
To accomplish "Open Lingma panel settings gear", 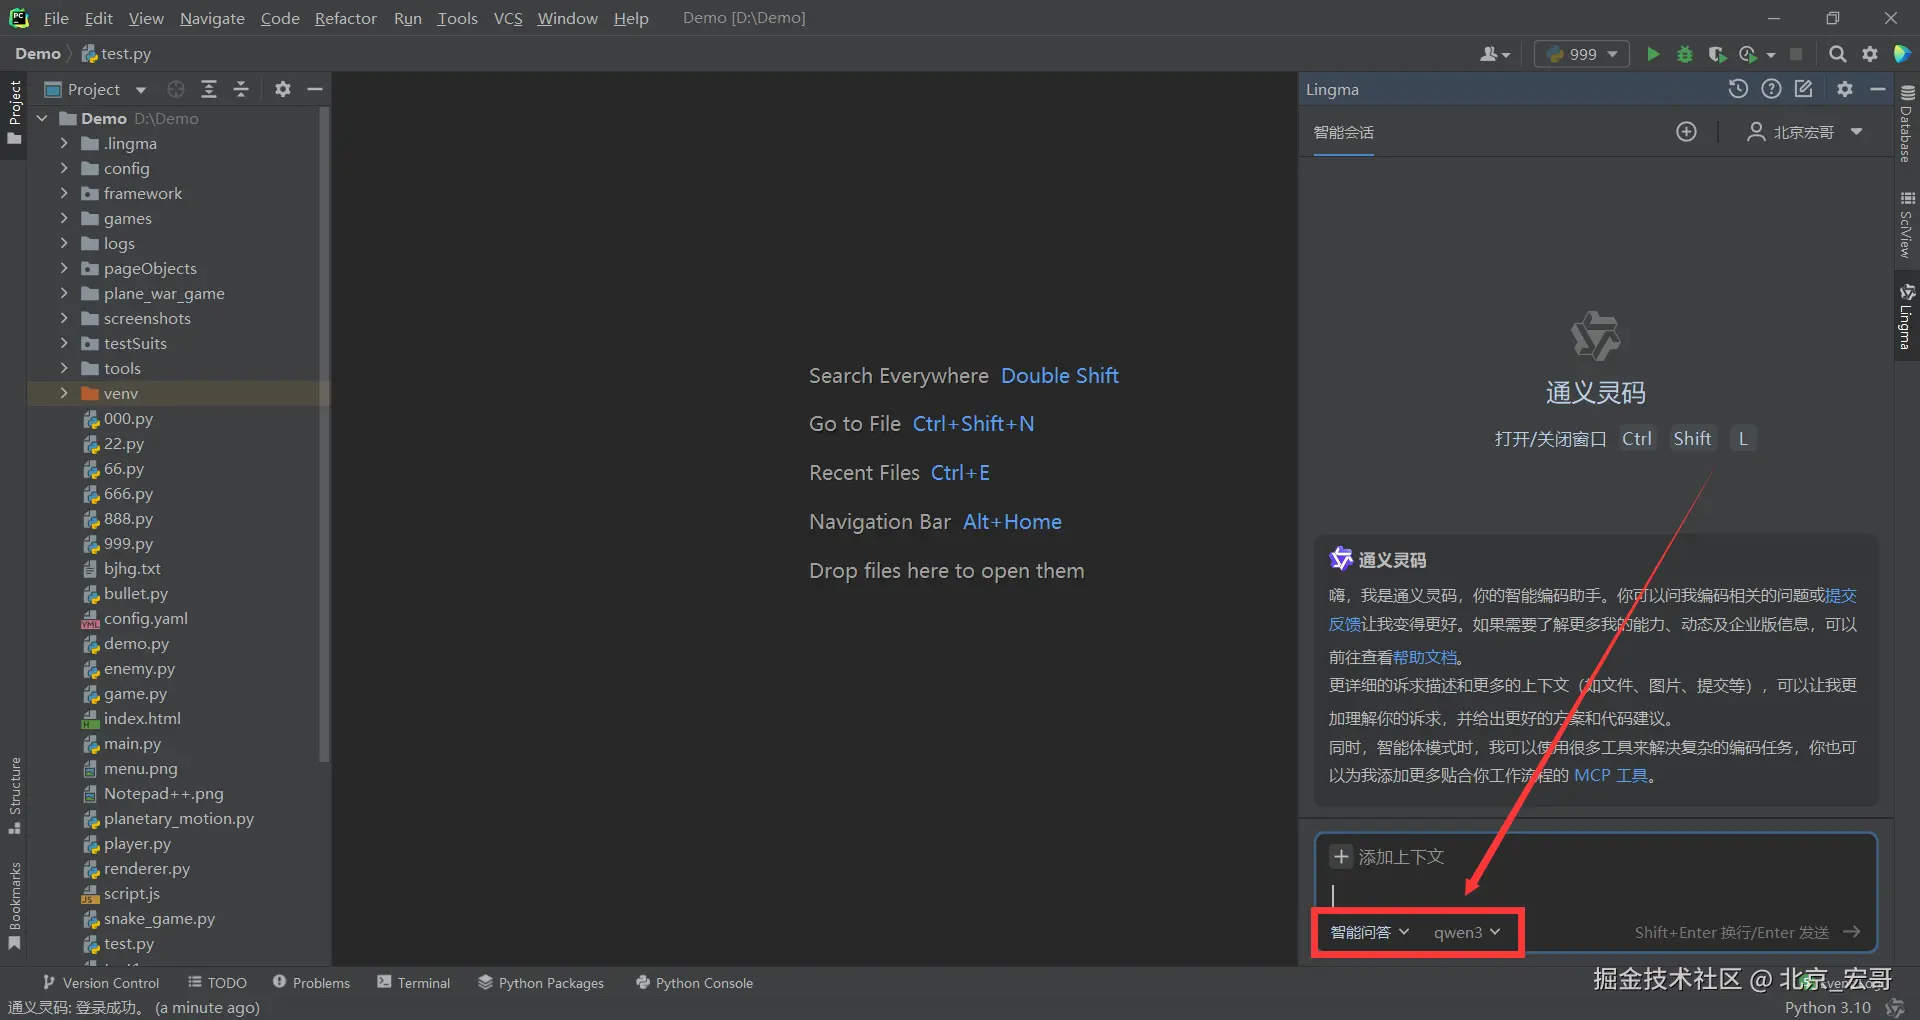I will coord(1845,89).
